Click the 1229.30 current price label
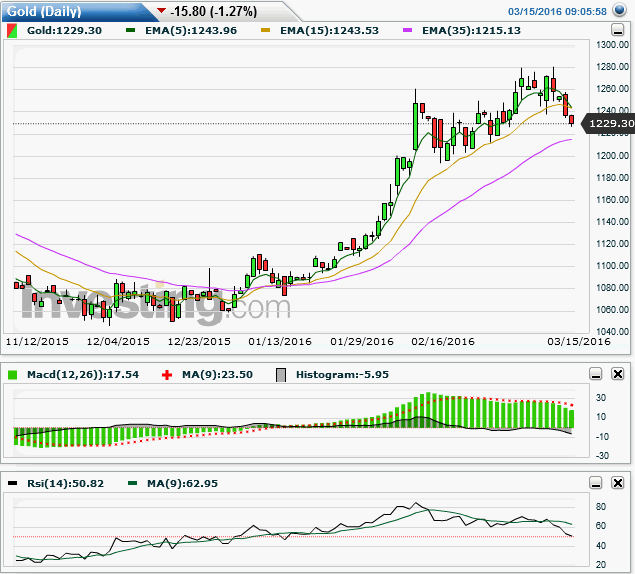Viewport: 635px width, 574px height. click(x=609, y=124)
